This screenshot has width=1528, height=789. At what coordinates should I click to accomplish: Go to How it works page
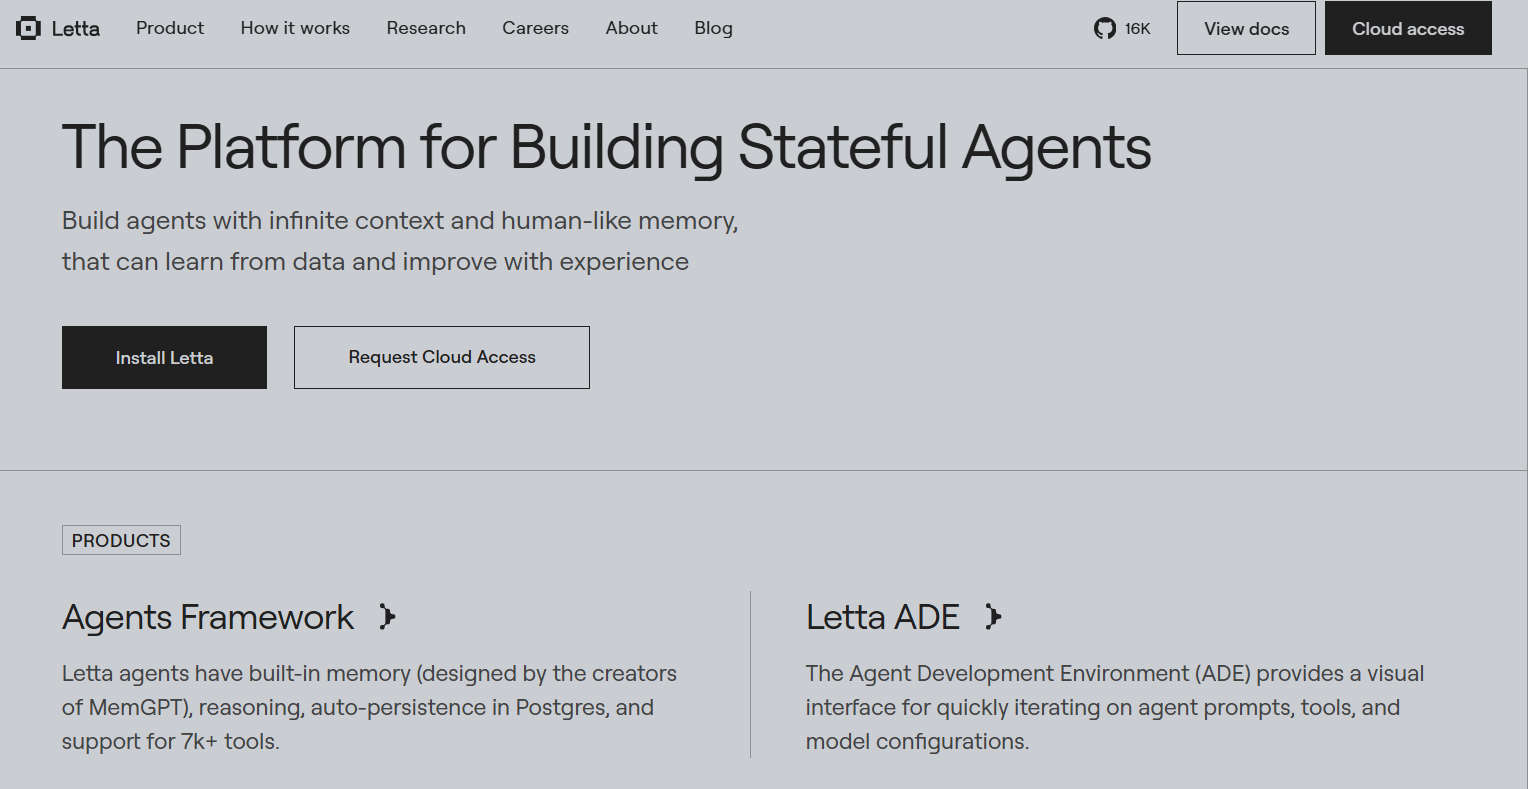point(295,28)
